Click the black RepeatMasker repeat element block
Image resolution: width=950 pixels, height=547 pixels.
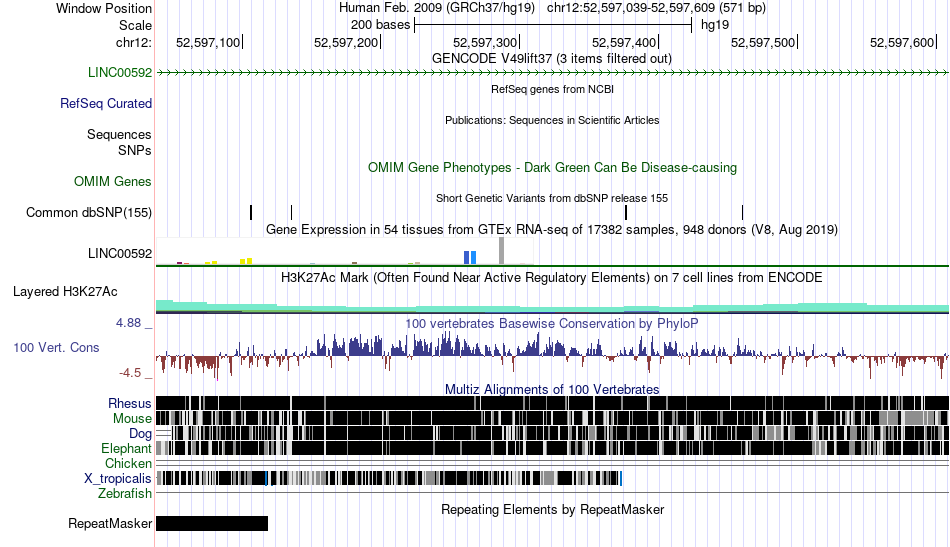tap(212, 523)
